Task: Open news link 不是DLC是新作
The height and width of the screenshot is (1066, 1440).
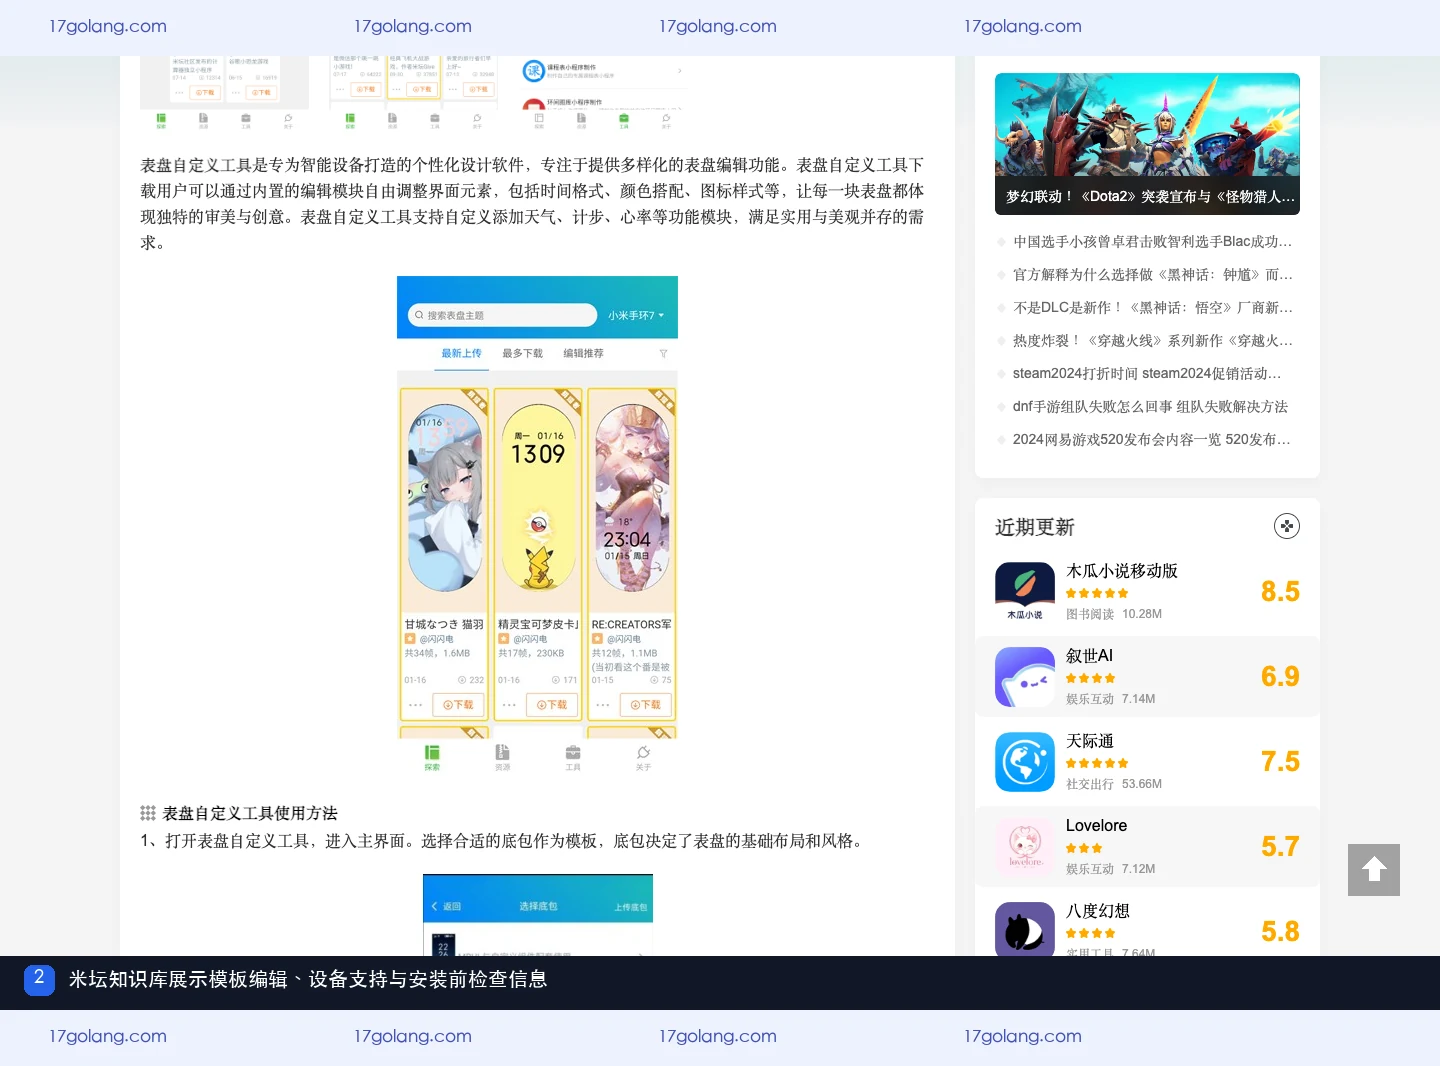Action: click(1152, 308)
